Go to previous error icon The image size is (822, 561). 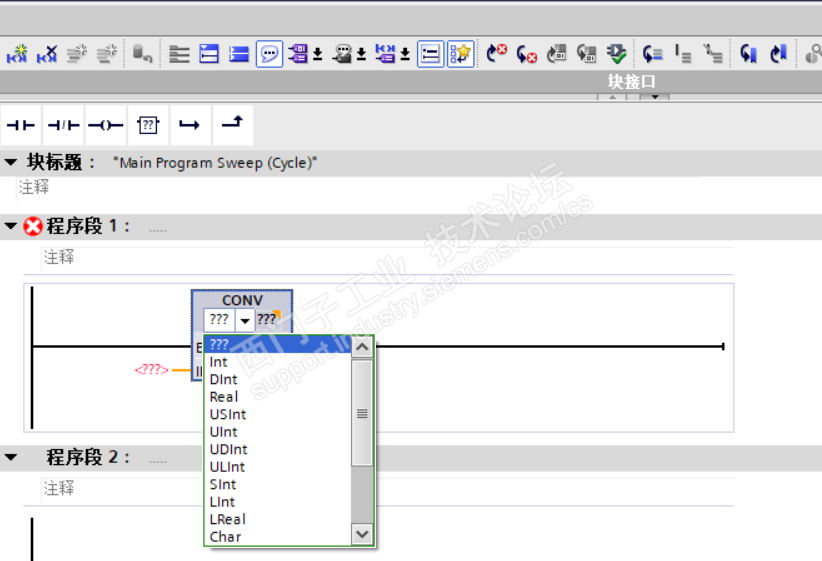[x=526, y=54]
